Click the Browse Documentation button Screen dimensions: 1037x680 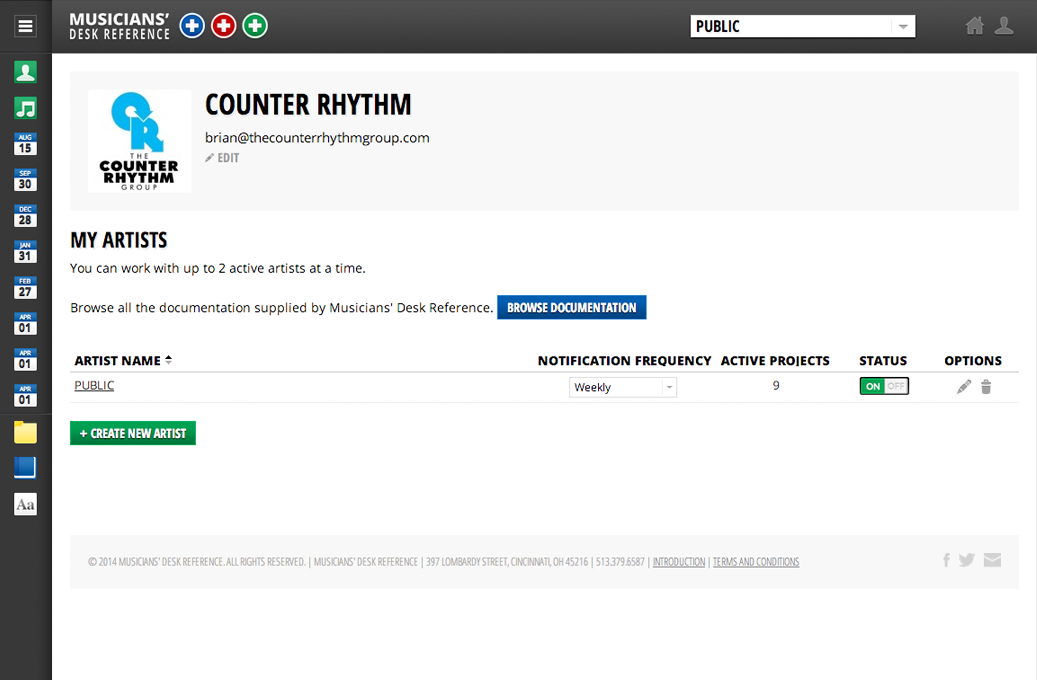point(571,308)
